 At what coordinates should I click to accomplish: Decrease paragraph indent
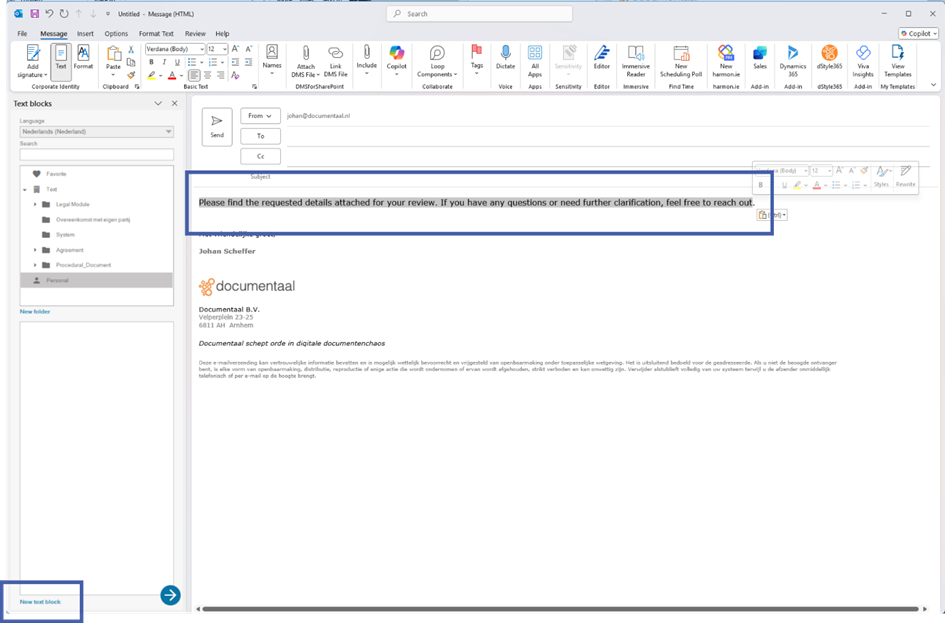coord(235,62)
